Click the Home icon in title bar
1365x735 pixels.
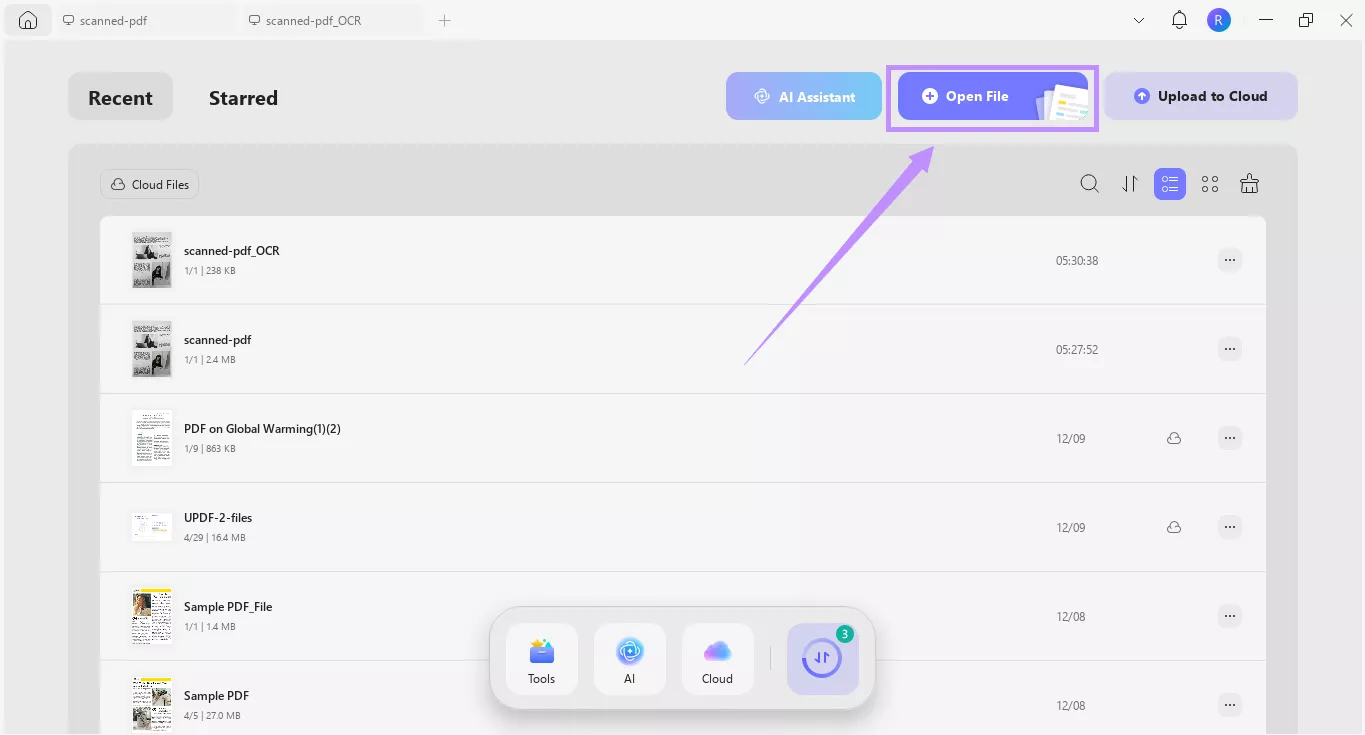(x=28, y=20)
